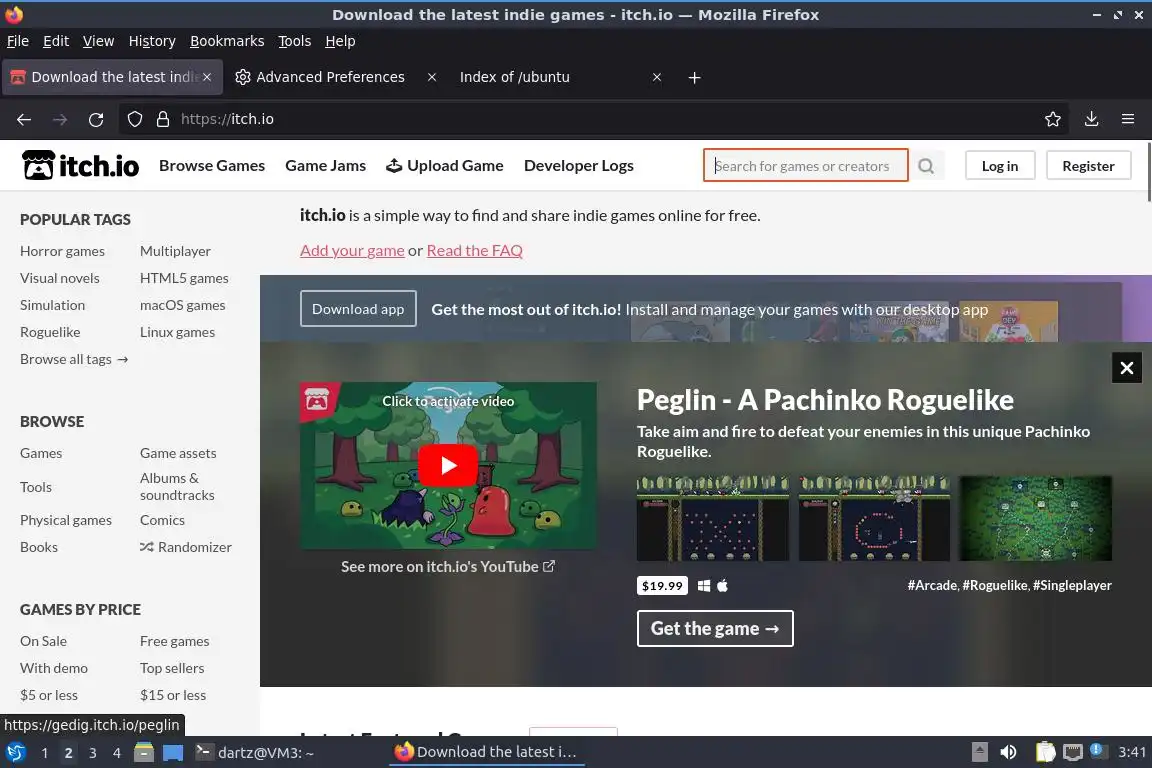Click the Apple platform icon
The height and width of the screenshot is (768, 1152).
click(x=722, y=586)
